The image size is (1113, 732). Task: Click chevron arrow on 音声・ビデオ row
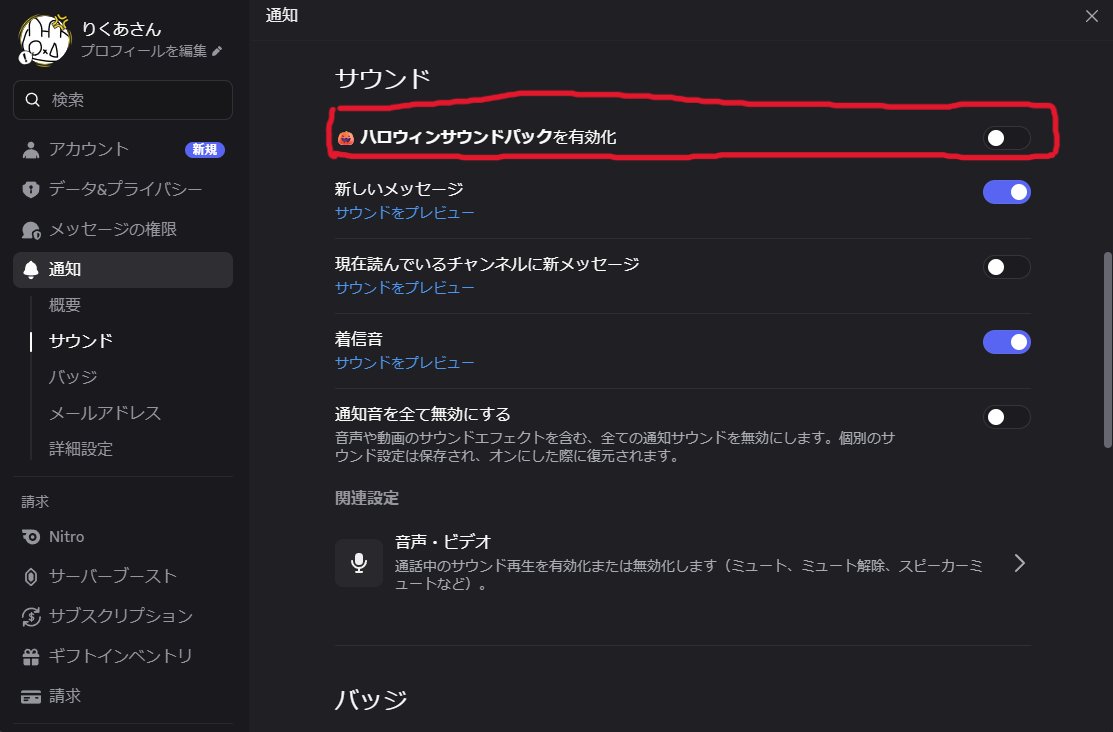1020,563
